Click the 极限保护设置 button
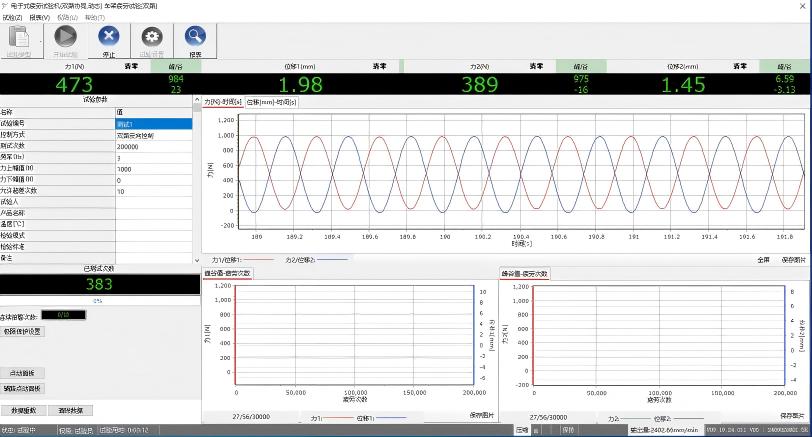The width and height of the screenshot is (812, 437). (23, 331)
